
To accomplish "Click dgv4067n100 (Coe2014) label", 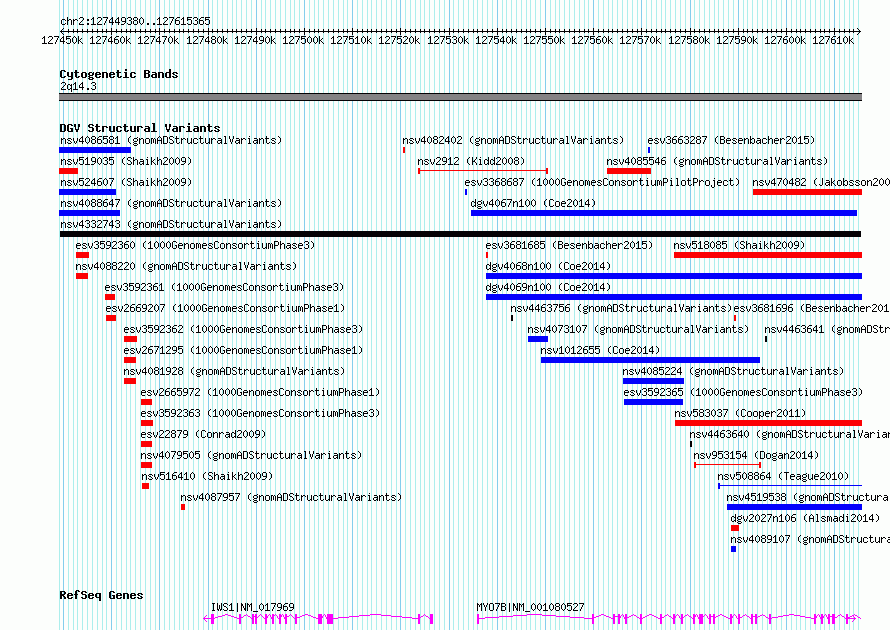I will [x=534, y=203].
